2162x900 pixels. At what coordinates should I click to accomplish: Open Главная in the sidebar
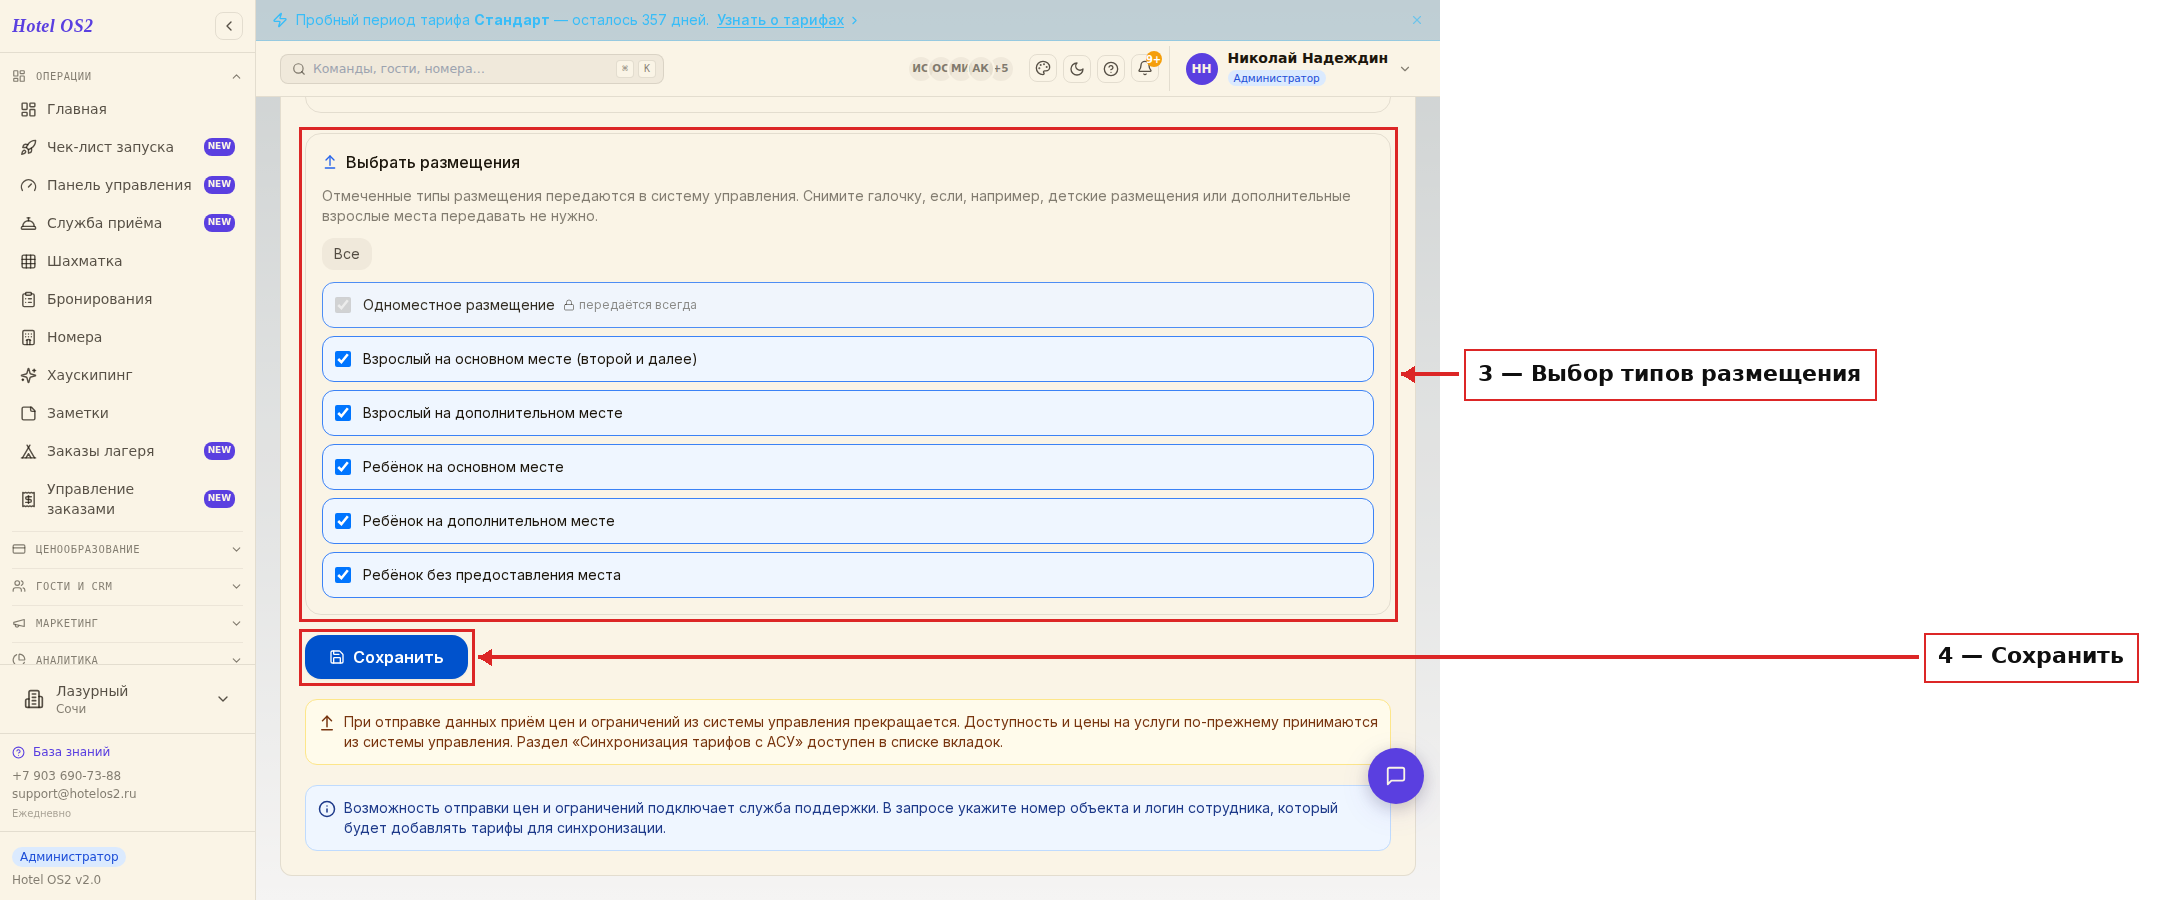[127, 109]
